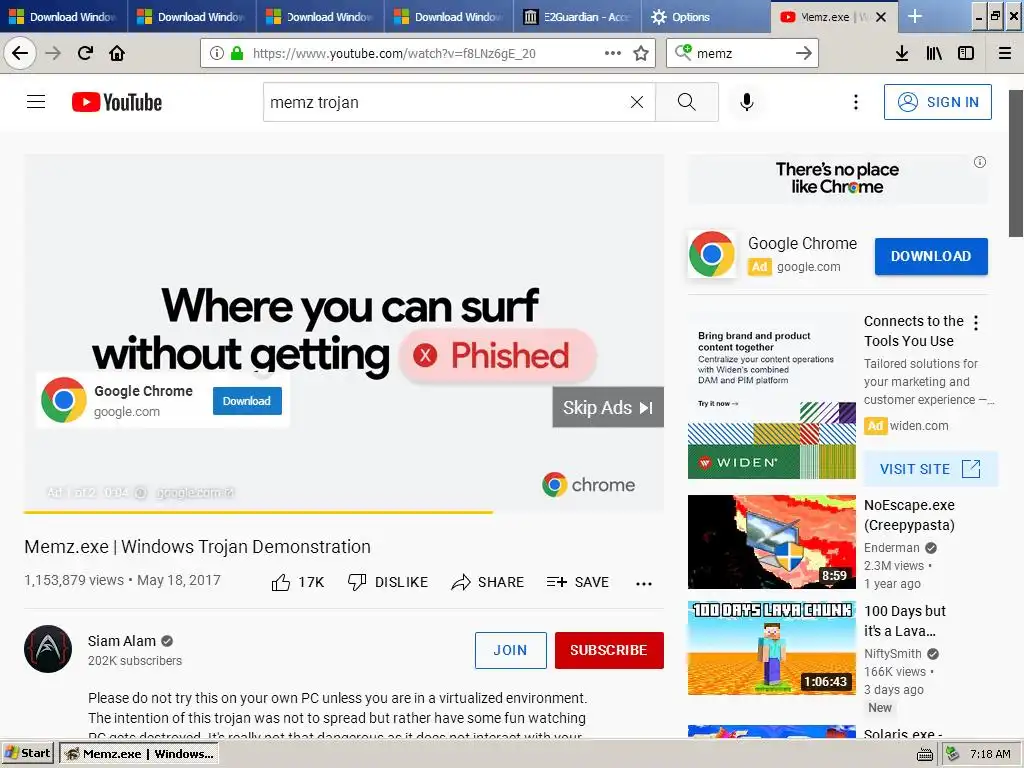Open the NoEscape.exe (Creepypasta) title link

coord(909,515)
